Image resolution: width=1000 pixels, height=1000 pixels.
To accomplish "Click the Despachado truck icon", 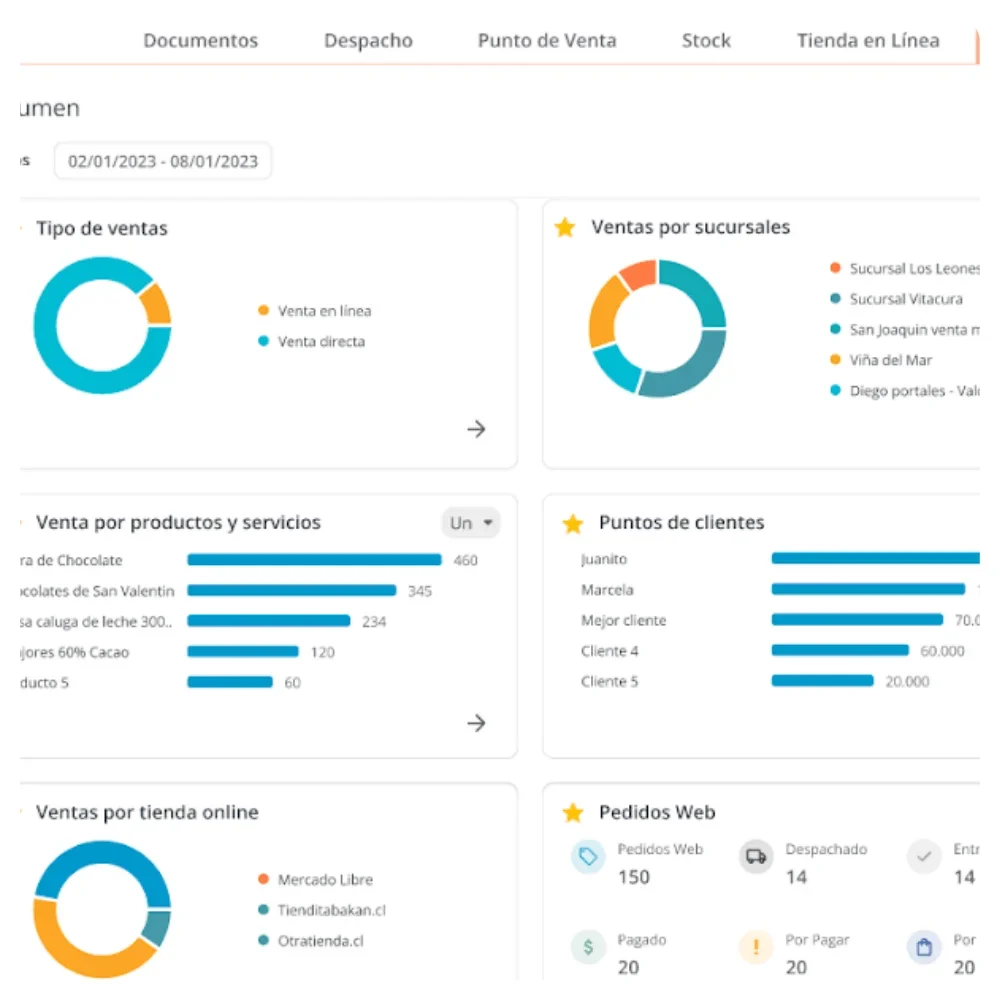I will pyautogui.click(x=756, y=857).
